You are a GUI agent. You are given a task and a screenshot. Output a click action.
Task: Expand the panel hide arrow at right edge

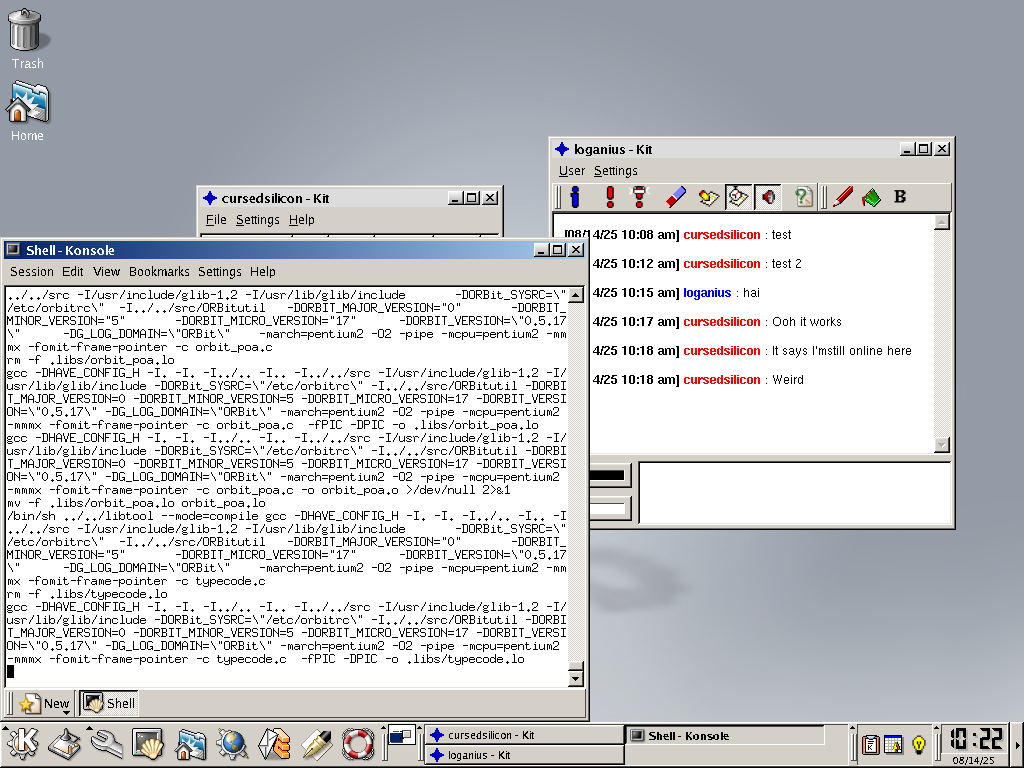pos(1017,744)
